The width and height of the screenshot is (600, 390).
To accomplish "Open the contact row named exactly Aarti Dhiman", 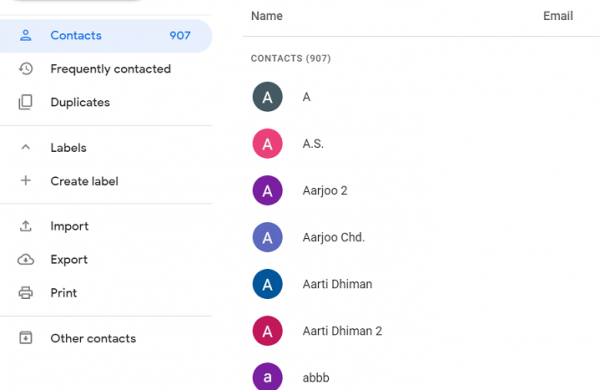I will 337,284.
